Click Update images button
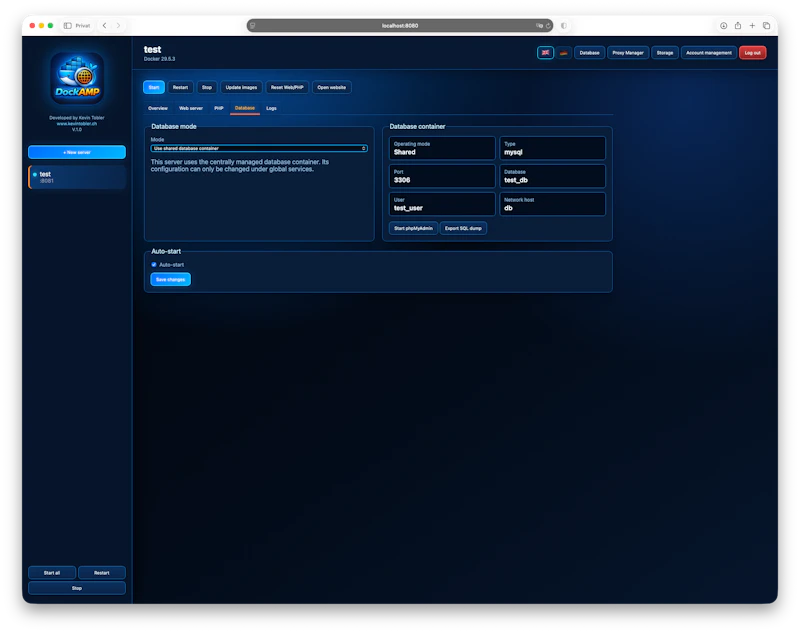The height and width of the screenshot is (633, 800). click(x=241, y=87)
